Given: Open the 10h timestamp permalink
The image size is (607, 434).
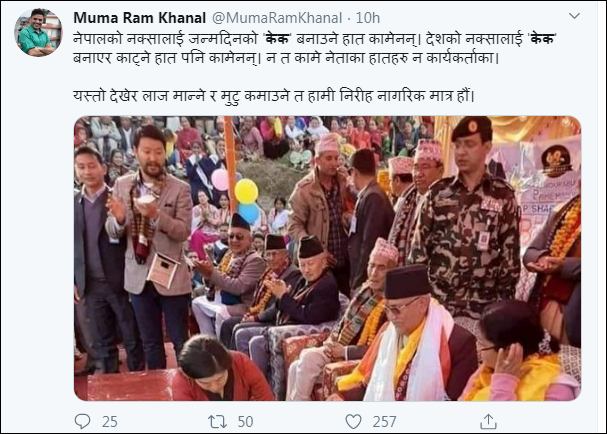Looking at the screenshot, I should (368, 18).
